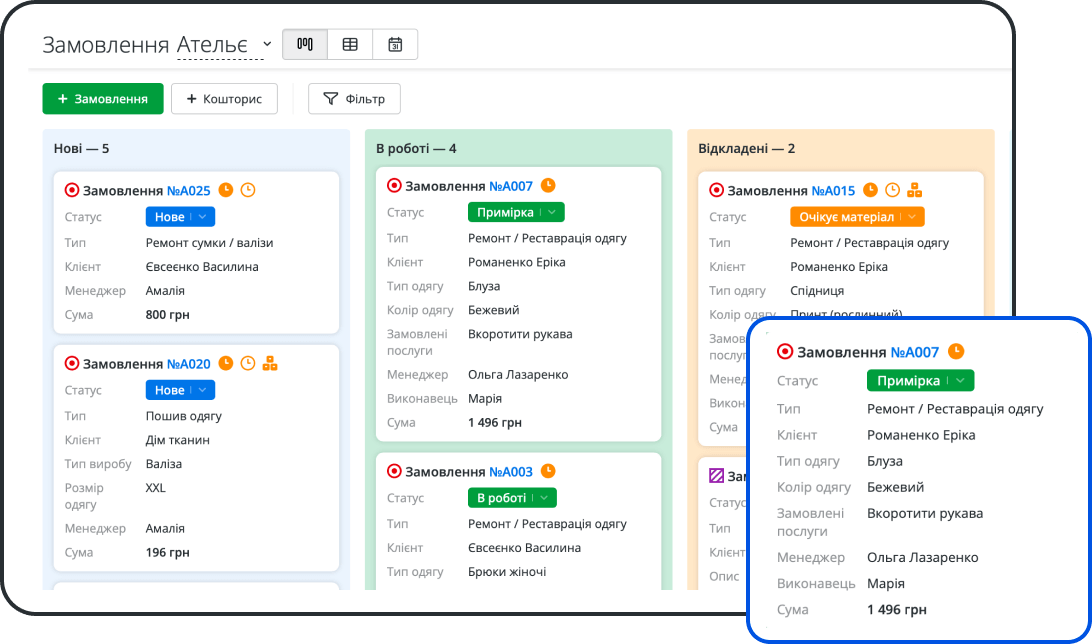Switch to calendar view
This screenshot has width=1092, height=644.
click(395, 45)
